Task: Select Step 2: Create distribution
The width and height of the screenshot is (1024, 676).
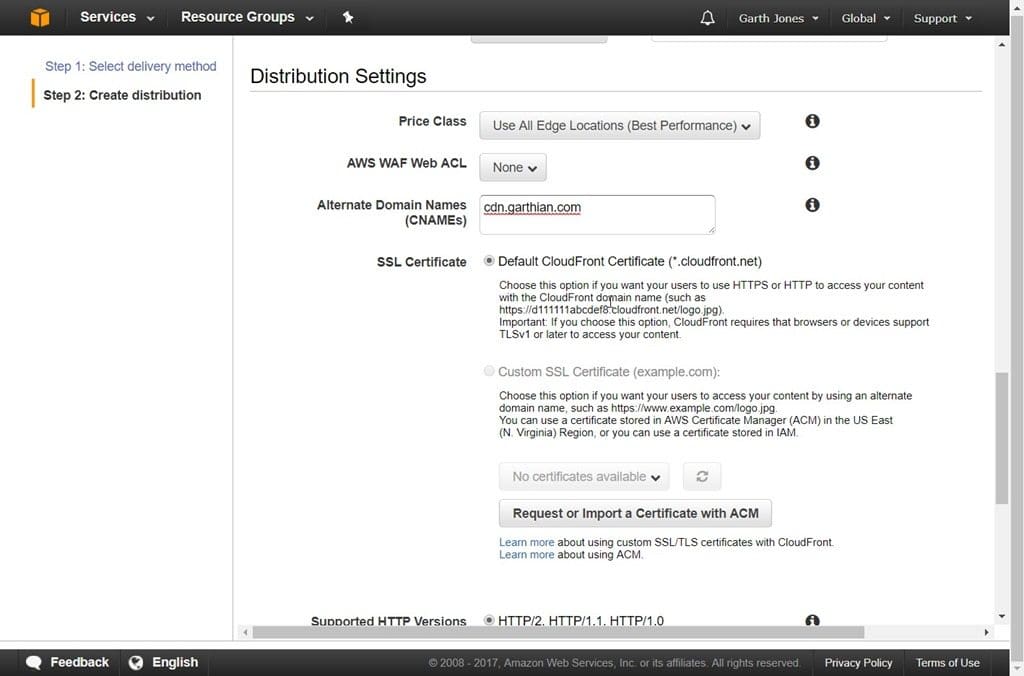Action: click(122, 95)
